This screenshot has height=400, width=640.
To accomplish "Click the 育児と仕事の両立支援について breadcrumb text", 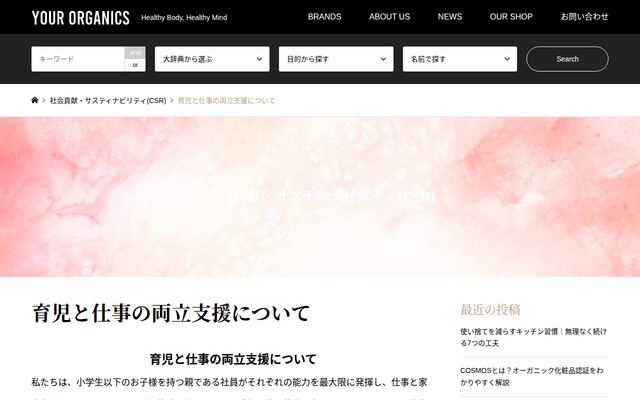I will coord(226,101).
